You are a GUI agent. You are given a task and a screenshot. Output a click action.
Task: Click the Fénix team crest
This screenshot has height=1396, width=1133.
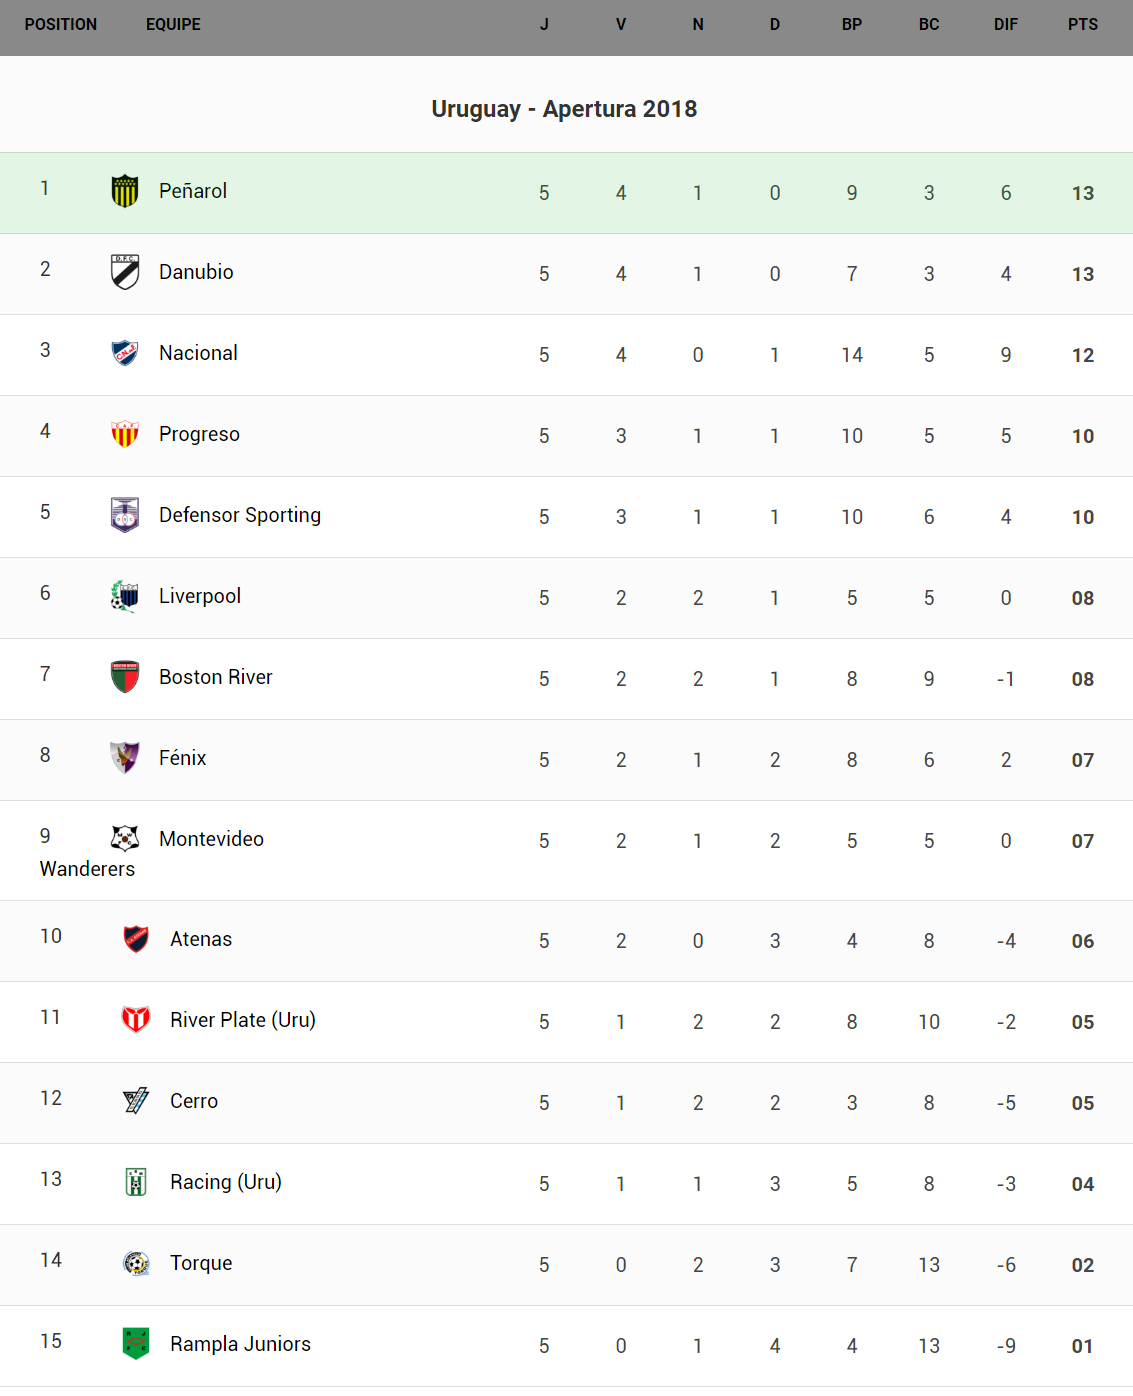tap(125, 758)
